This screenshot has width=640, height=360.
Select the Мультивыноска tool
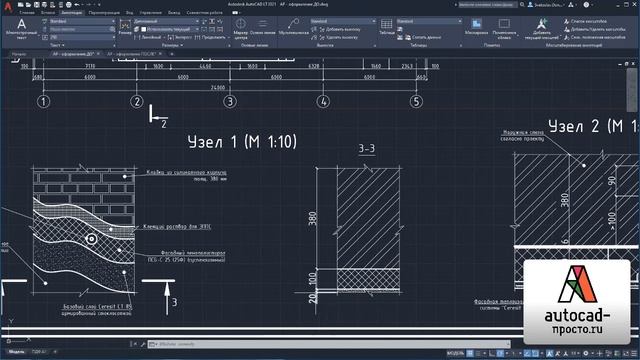(x=293, y=27)
